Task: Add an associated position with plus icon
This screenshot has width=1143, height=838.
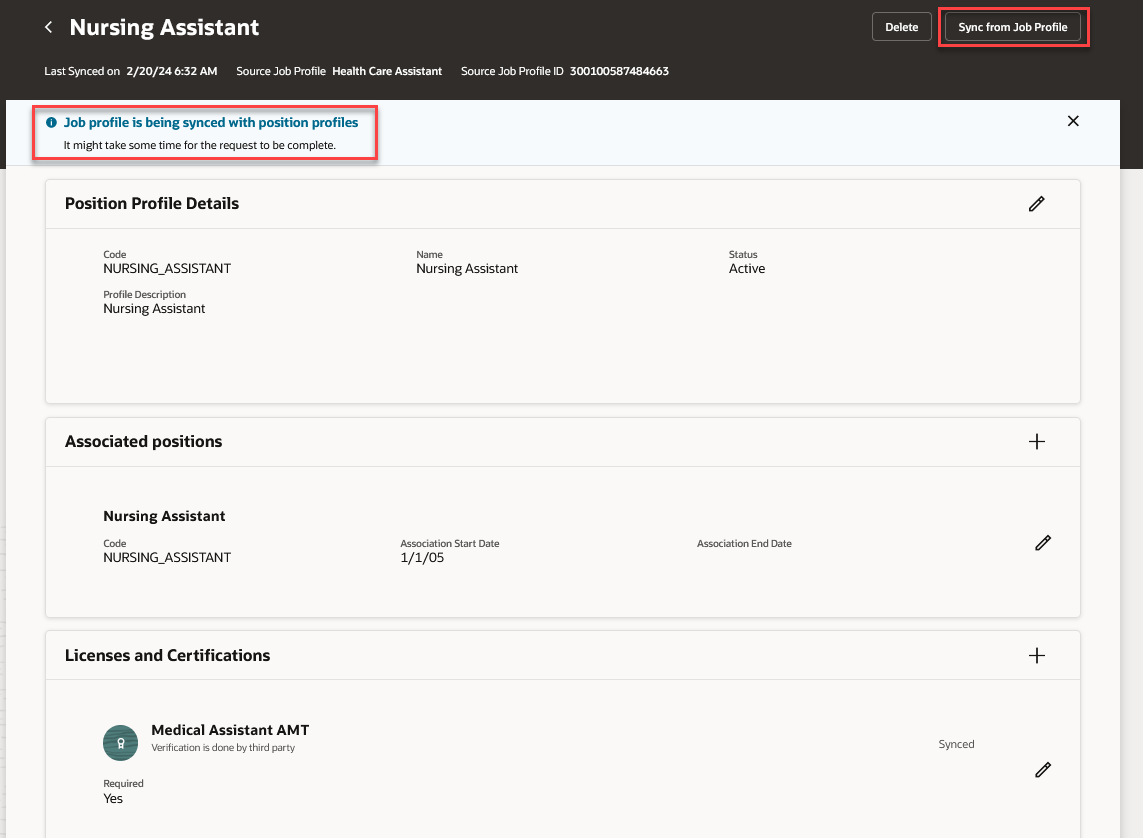Action: tap(1037, 442)
